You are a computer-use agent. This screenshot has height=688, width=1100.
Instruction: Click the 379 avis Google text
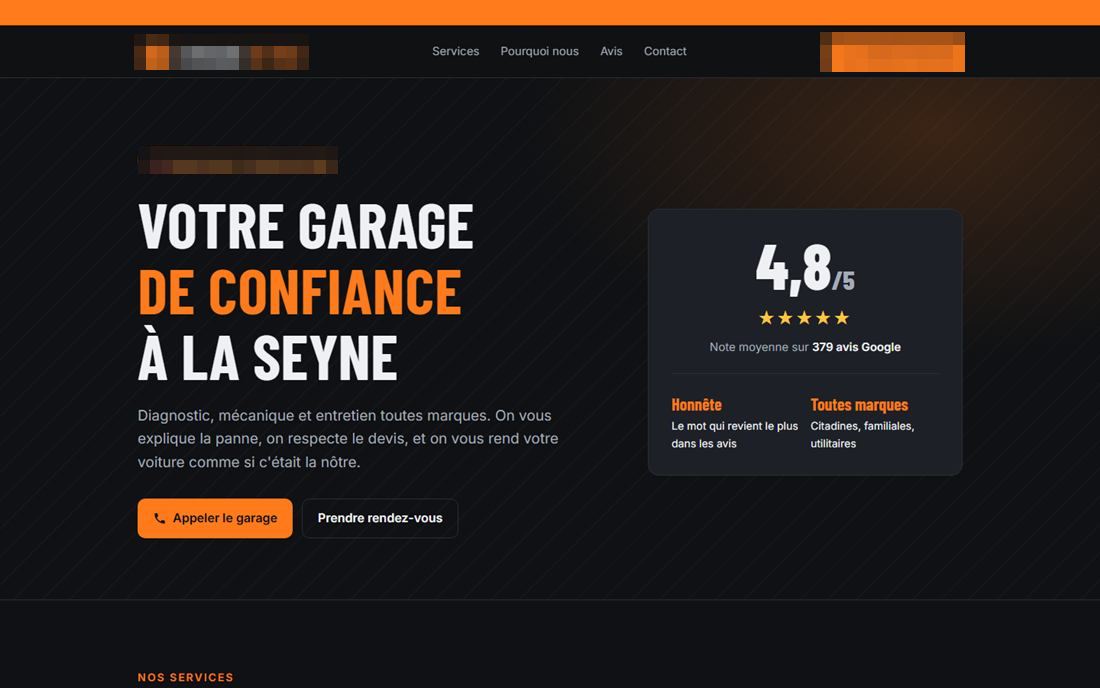[856, 347]
